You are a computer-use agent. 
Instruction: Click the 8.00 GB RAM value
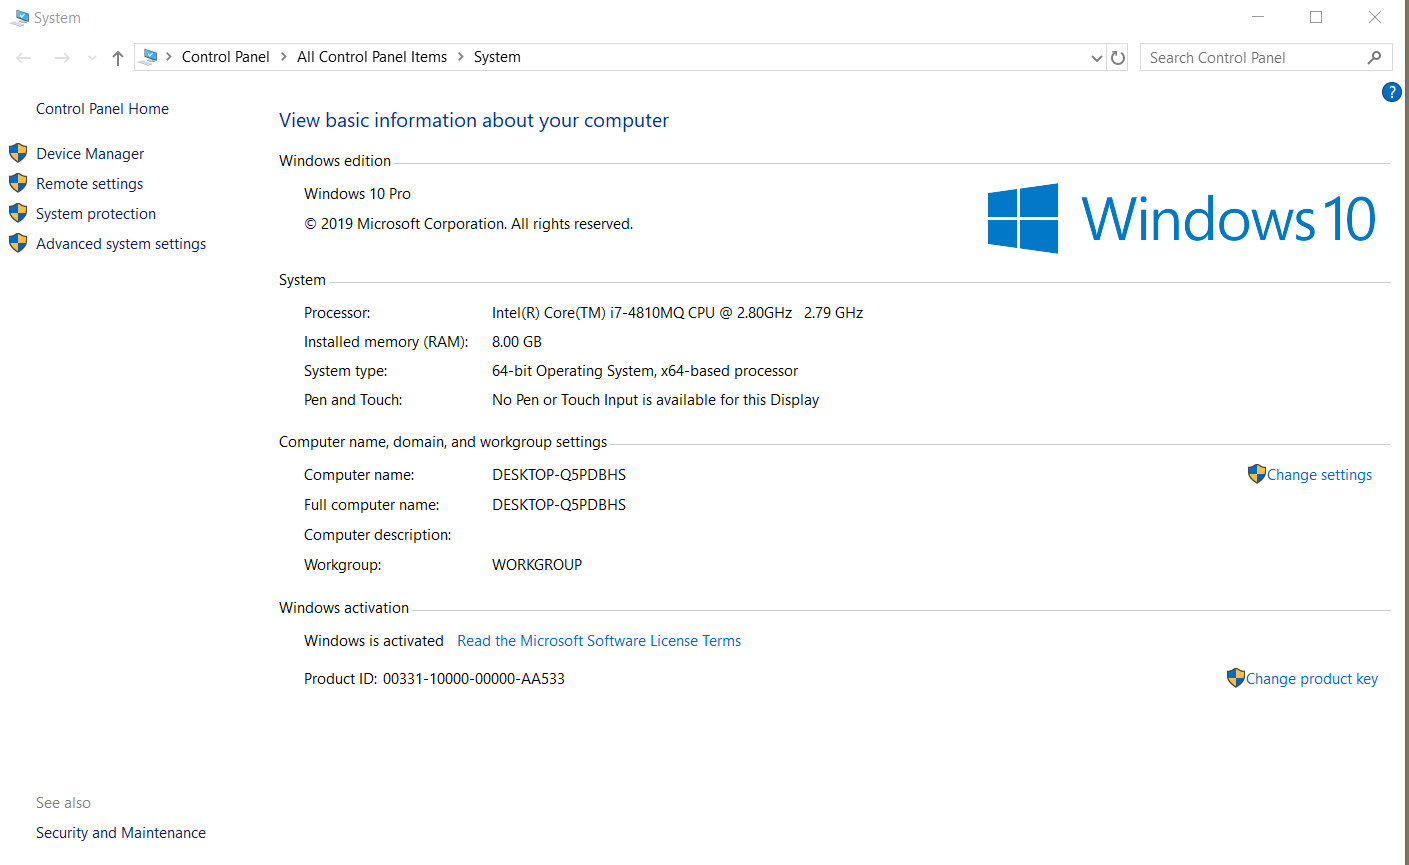(517, 342)
